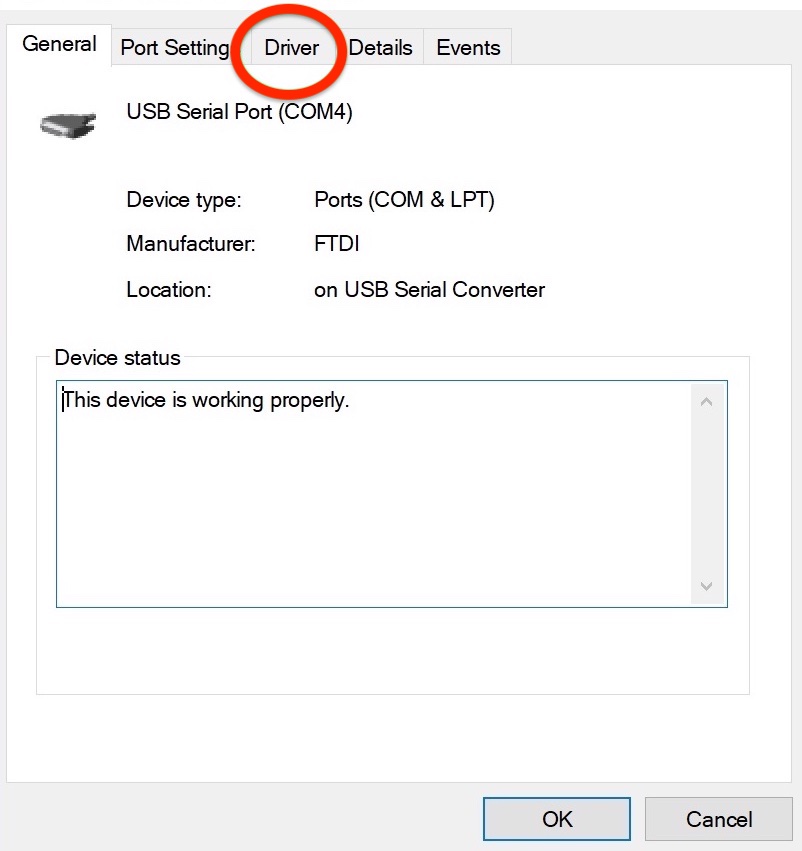Click the USB Serial Port (COM4) title
This screenshot has width=802, height=851.
(239, 112)
